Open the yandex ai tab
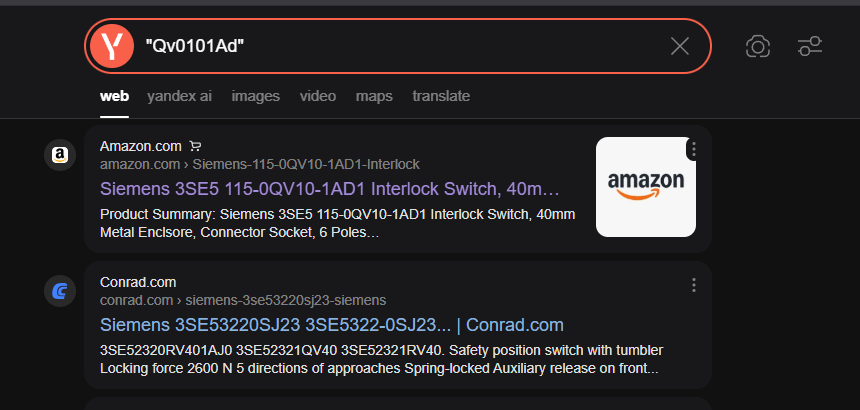The image size is (860, 410). click(179, 96)
